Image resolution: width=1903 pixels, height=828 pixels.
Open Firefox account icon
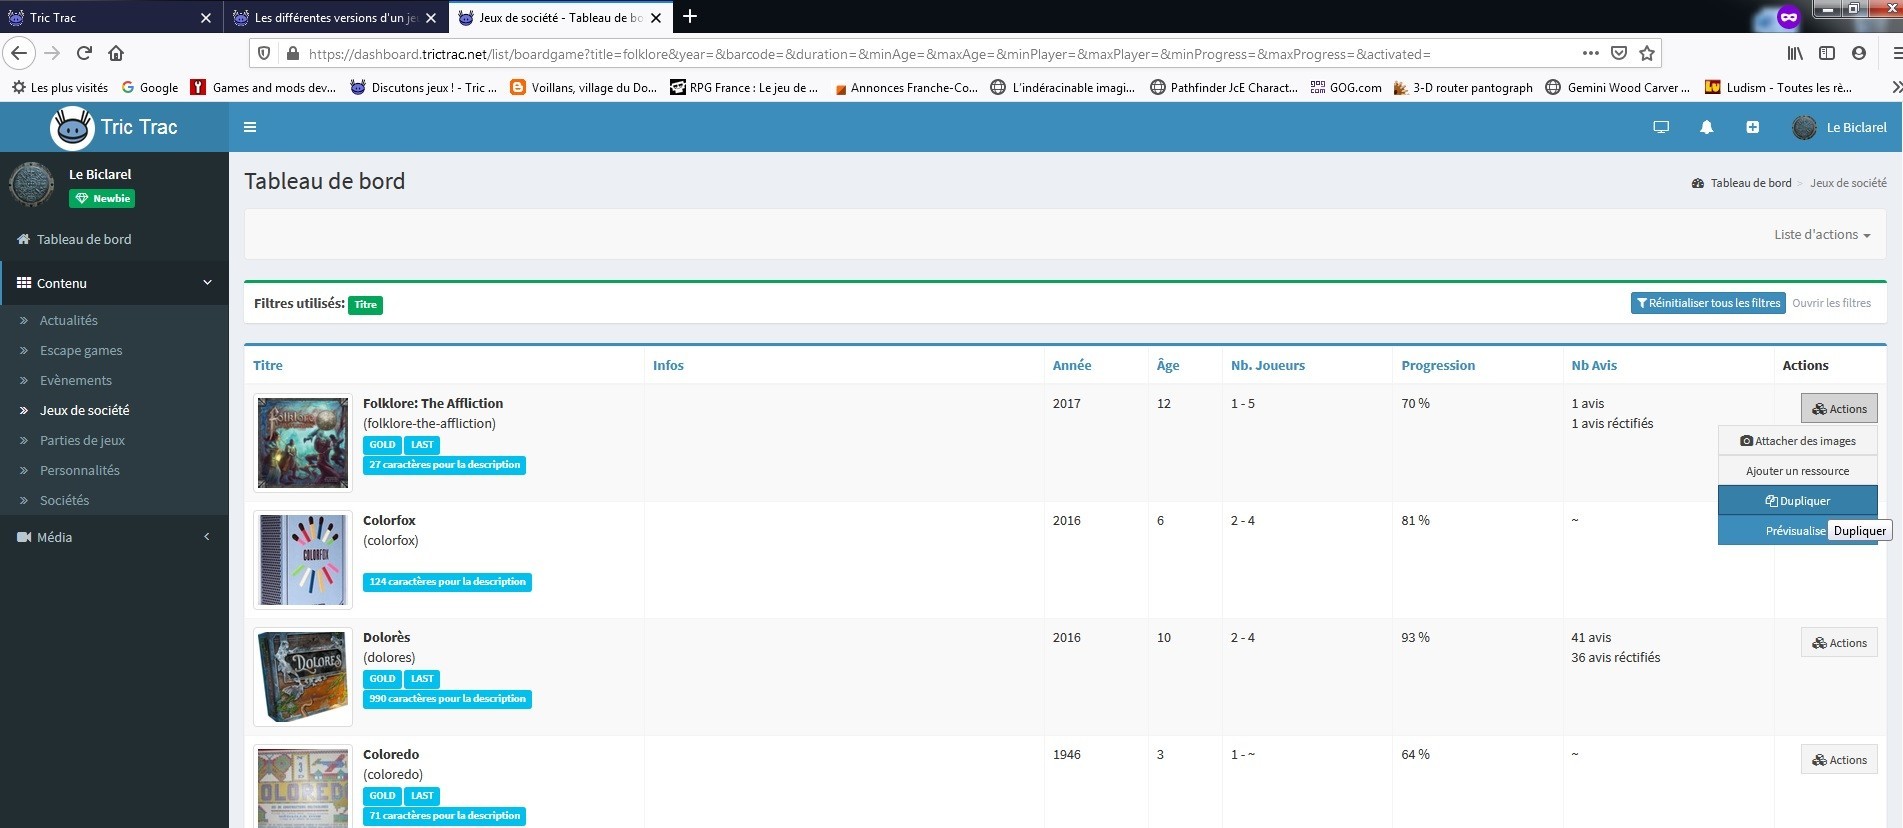(x=1859, y=53)
